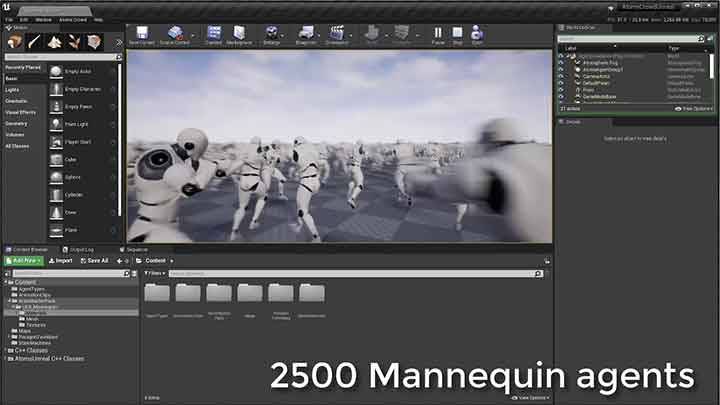Viewport: 720px width, 405px height.
Task: Click the Unreal Engine logo icon
Action: (x=6, y=7)
